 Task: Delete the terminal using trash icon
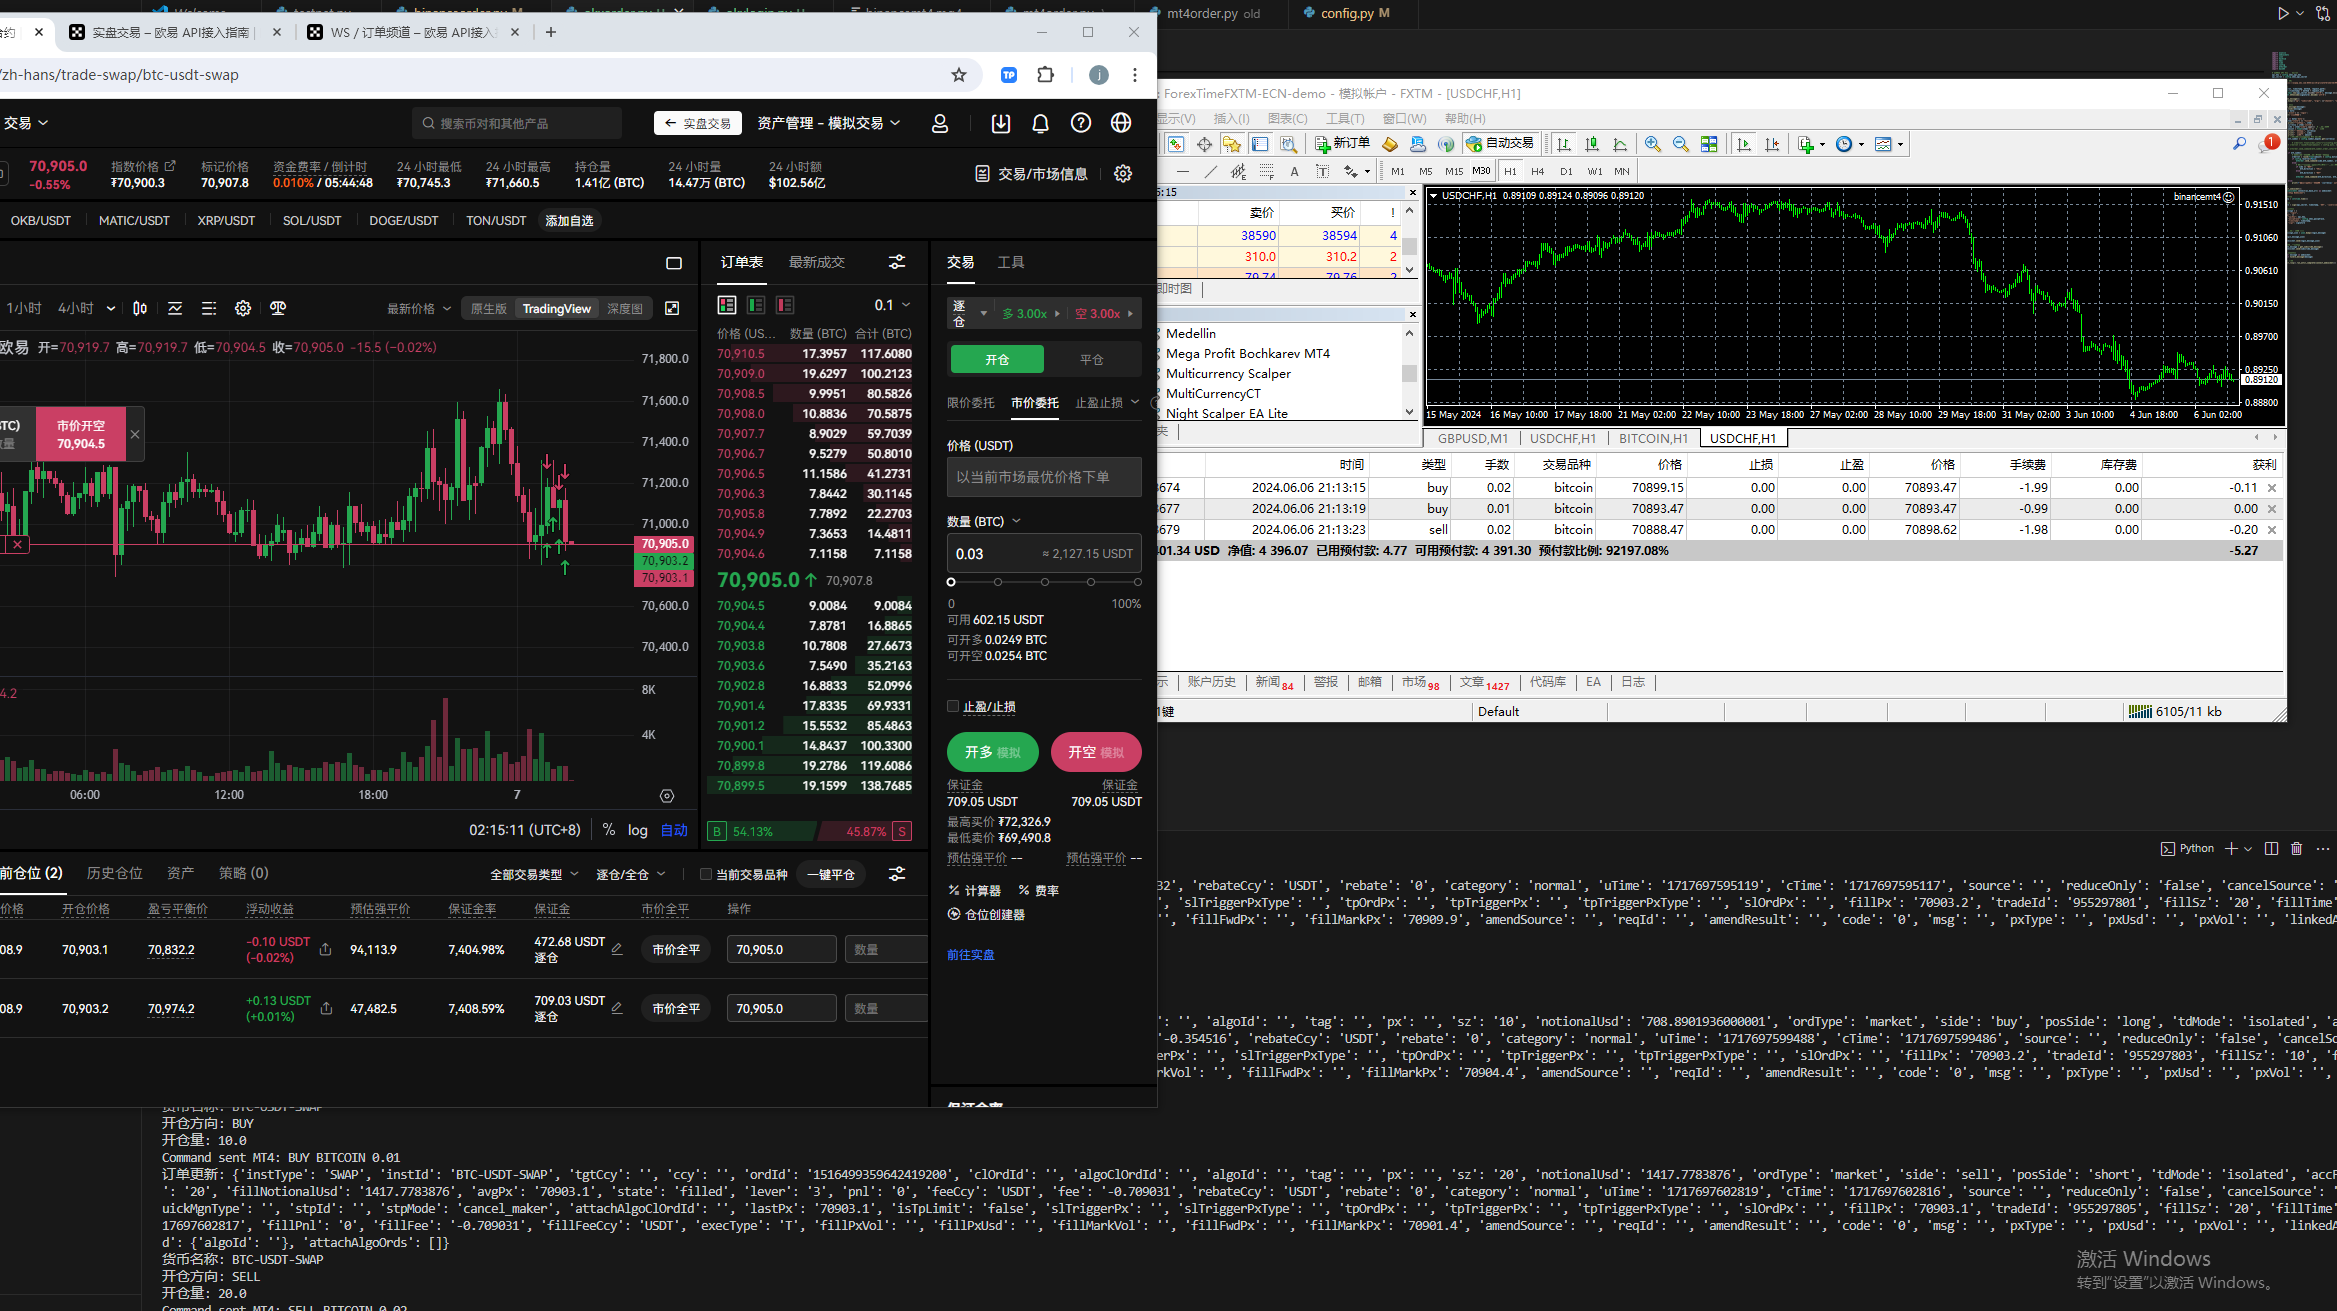[x=2296, y=849]
